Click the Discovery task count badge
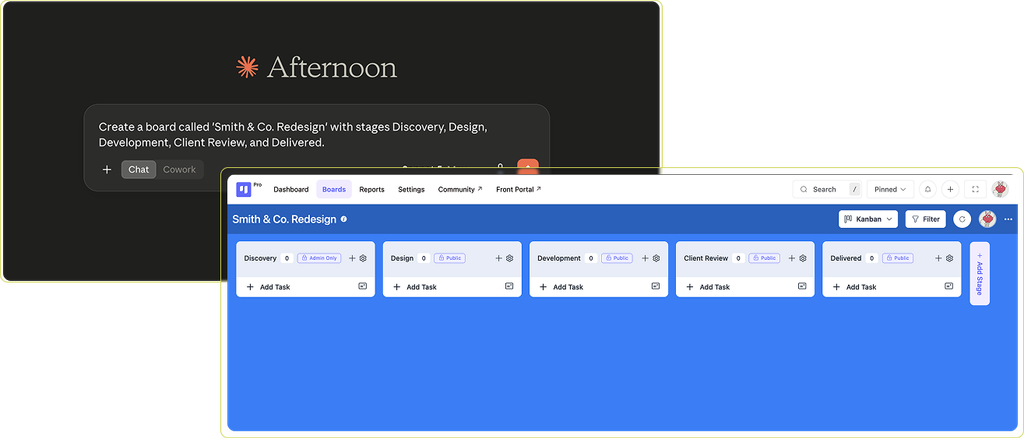Viewport: 1024px width, 438px height. pos(287,258)
